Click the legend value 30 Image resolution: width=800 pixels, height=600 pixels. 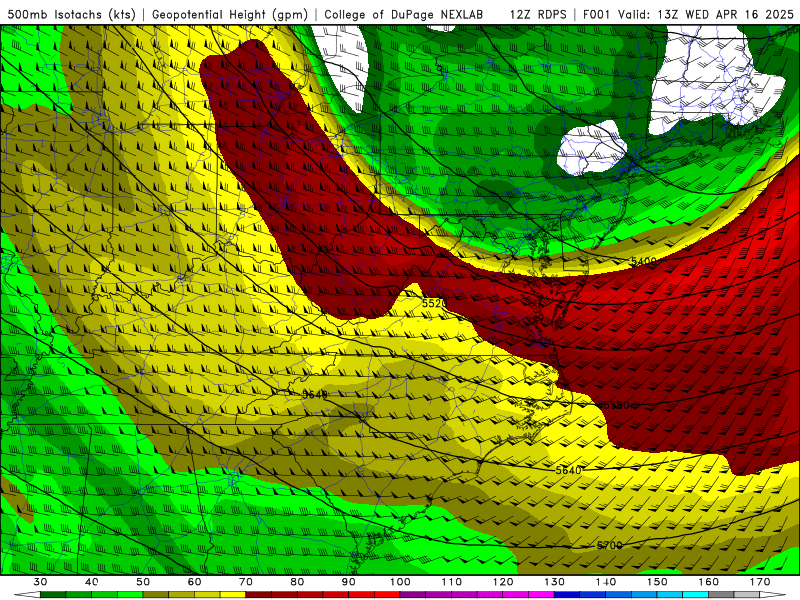click(40, 582)
